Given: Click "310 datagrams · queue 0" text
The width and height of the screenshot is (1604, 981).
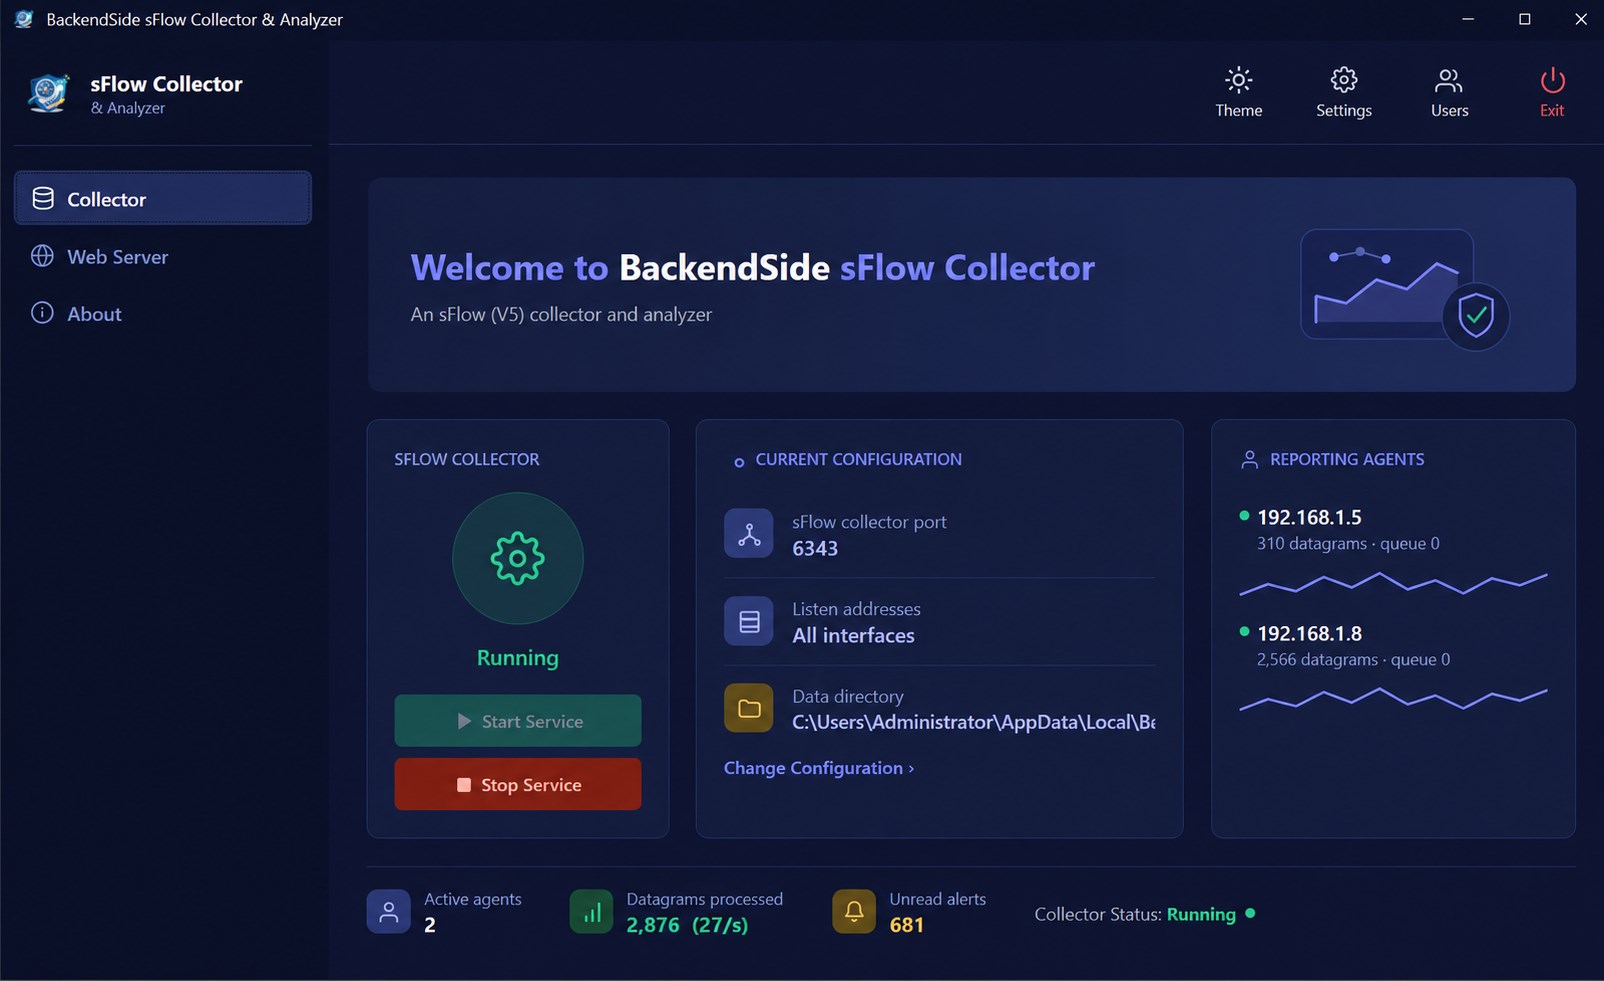Looking at the screenshot, I should pyautogui.click(x=1348, y=544).
